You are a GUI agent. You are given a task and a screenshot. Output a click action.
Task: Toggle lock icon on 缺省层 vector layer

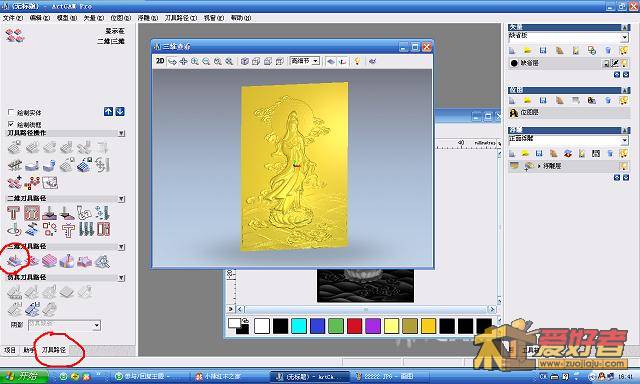pos(607,63)
